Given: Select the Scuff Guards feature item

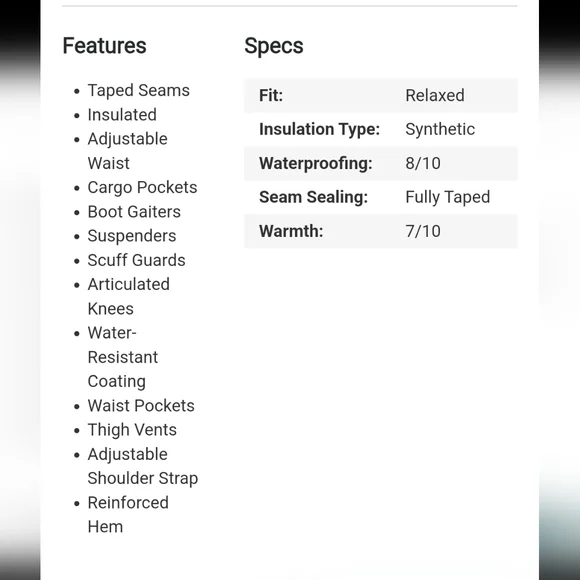Looking at the screenshot, I should (136, 260).
